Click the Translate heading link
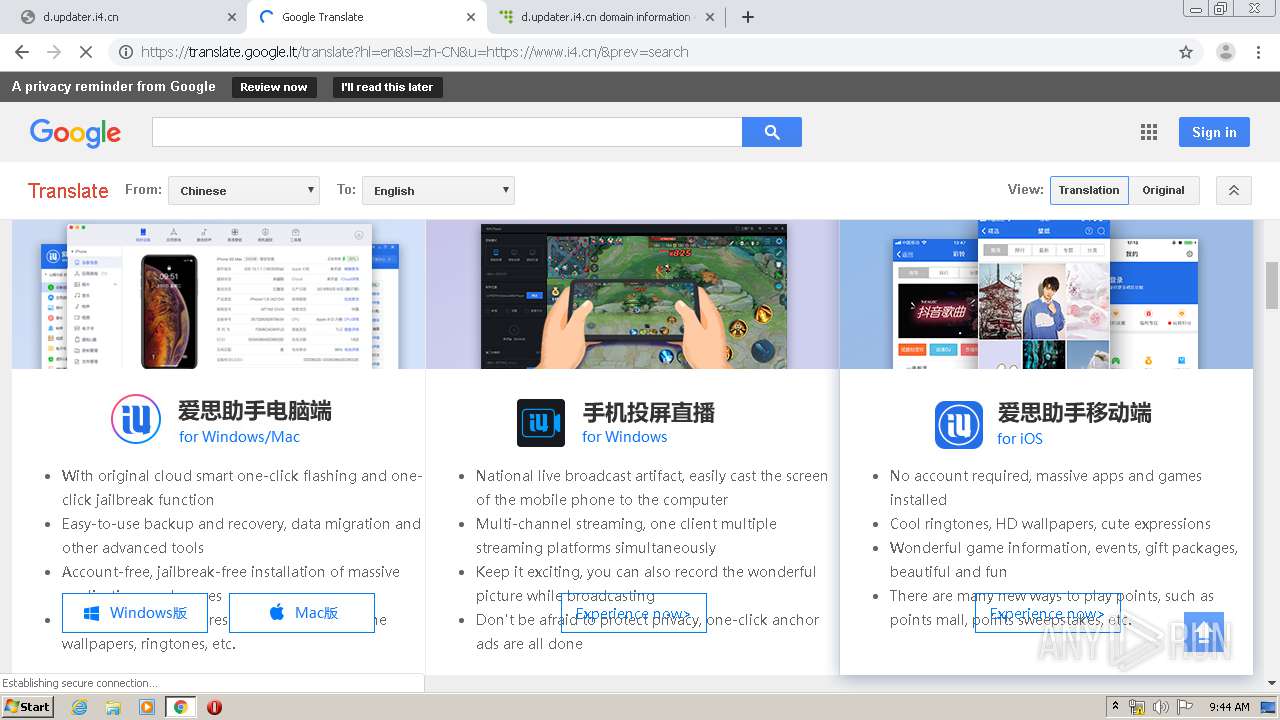Viewport: 1280px width, 720px height. click(x=68, y=191)
